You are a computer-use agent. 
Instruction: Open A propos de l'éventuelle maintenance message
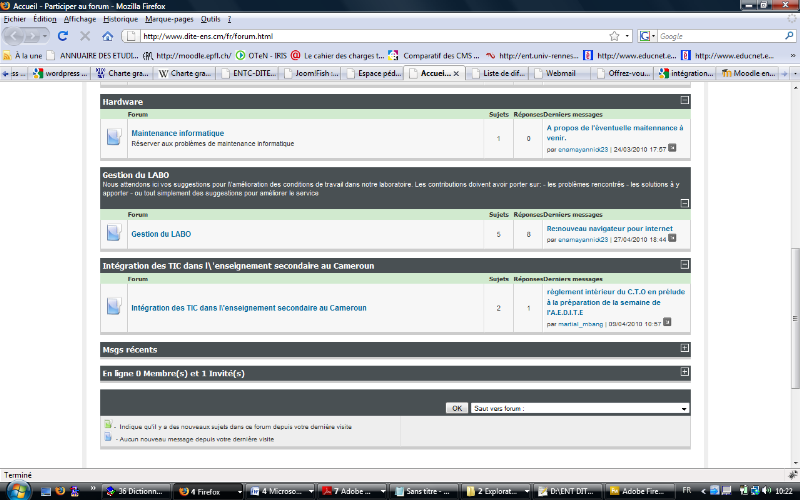tap(615, 133)
